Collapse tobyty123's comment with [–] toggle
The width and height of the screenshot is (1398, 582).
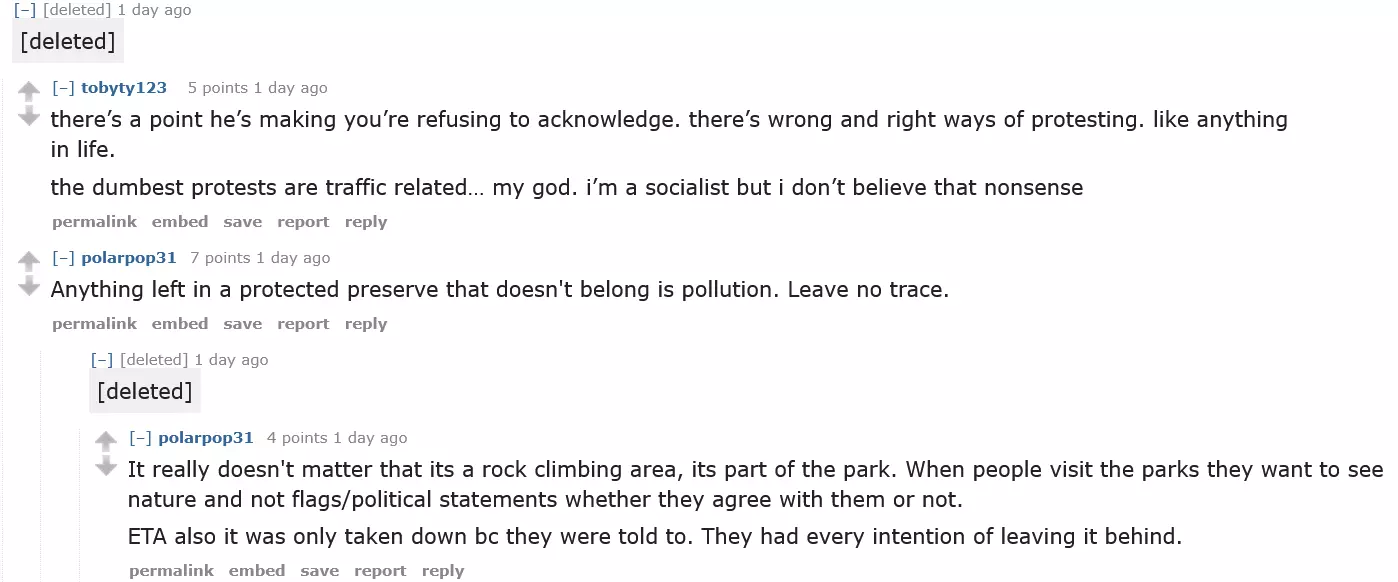64,88
